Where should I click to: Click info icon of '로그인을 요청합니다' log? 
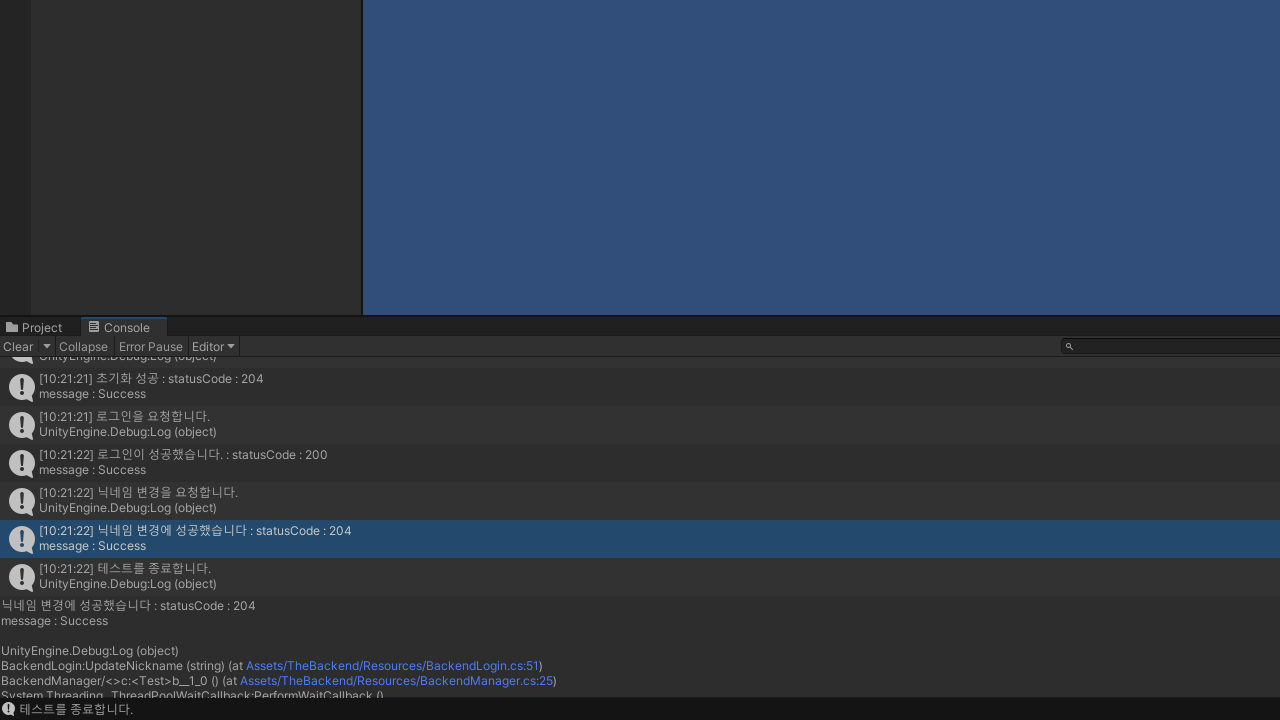pyautogui.click(x=21, y=425)
